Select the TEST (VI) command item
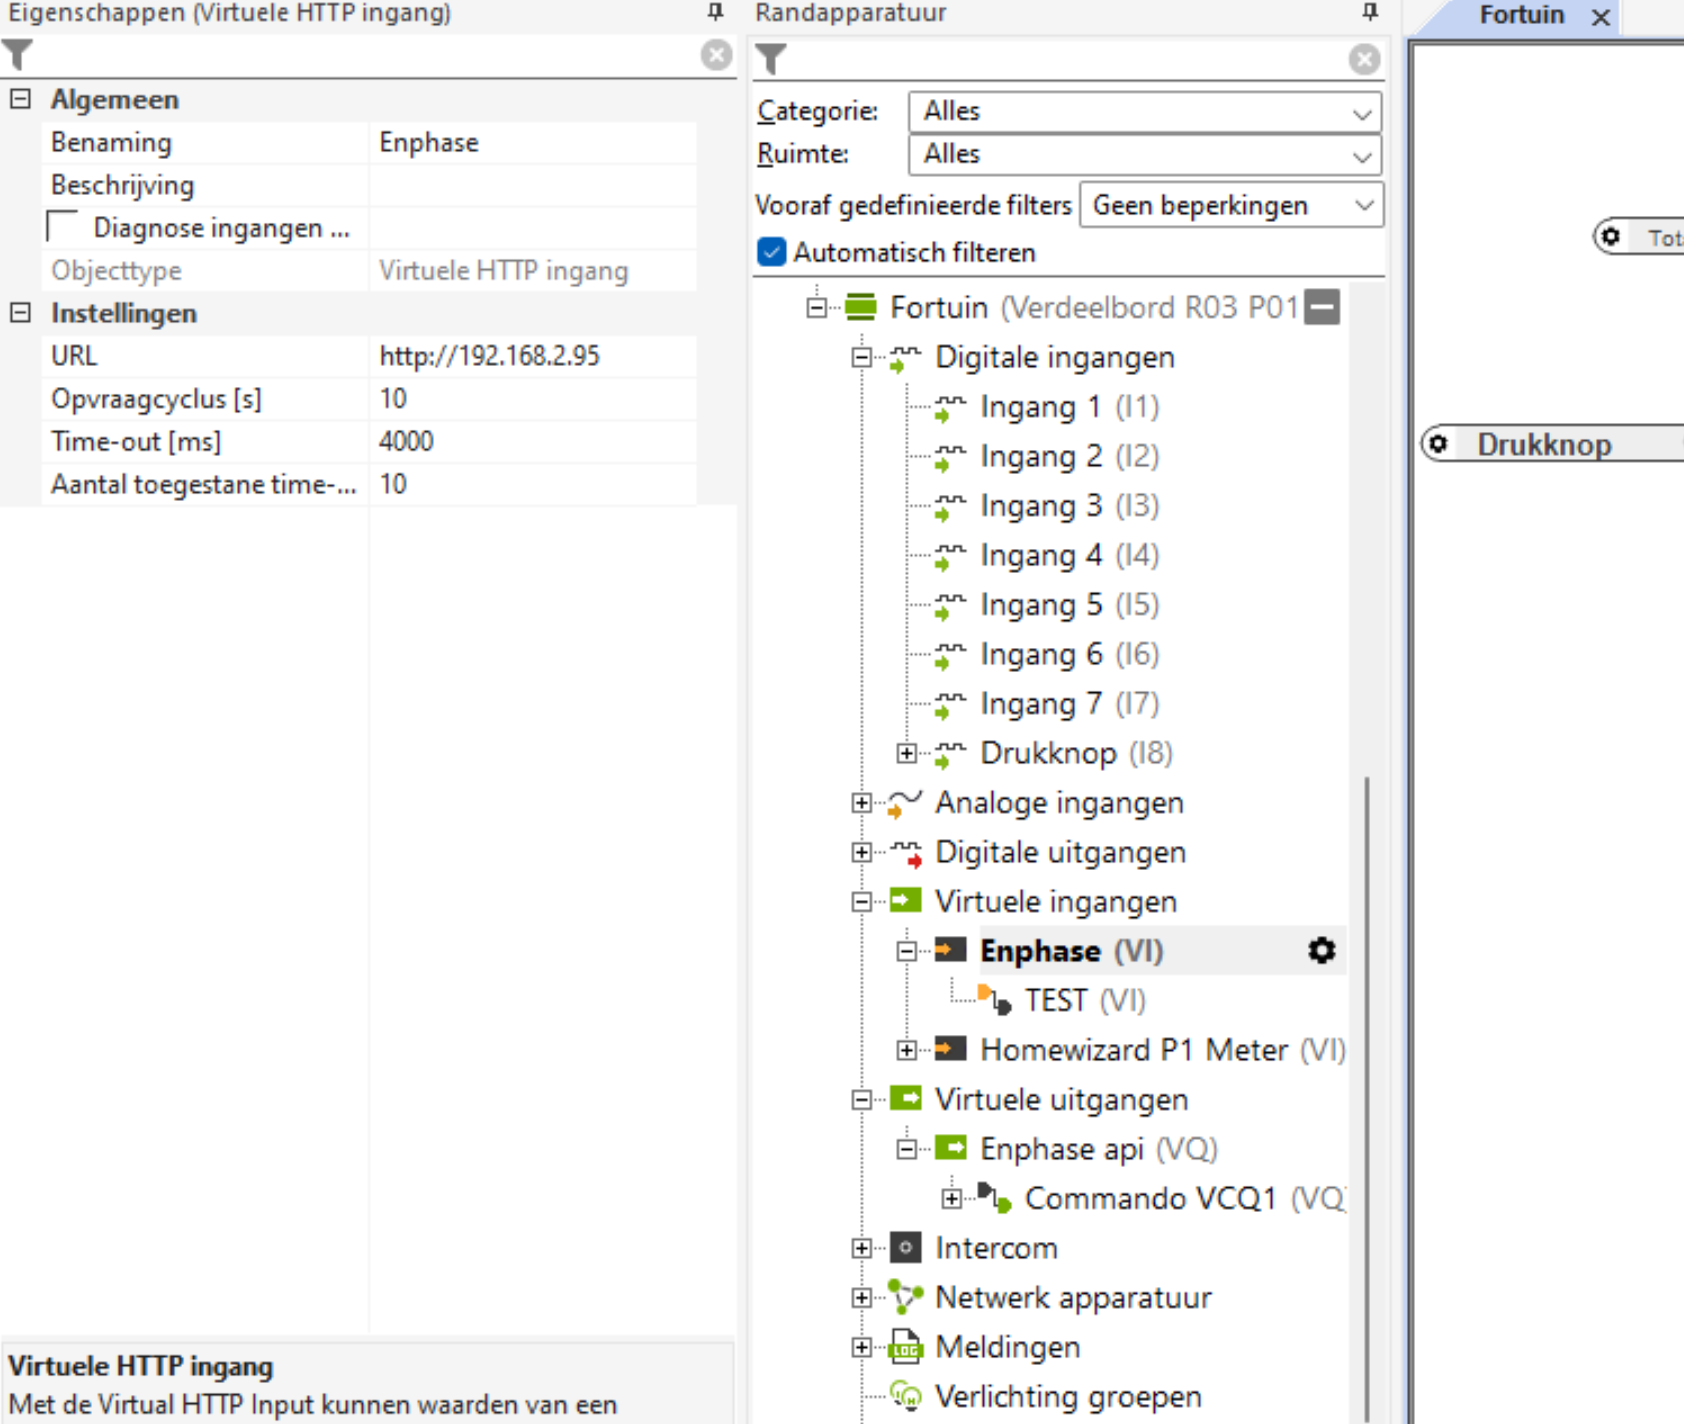This screenshot has height=1424, width=1684. pos(1085,1001)
